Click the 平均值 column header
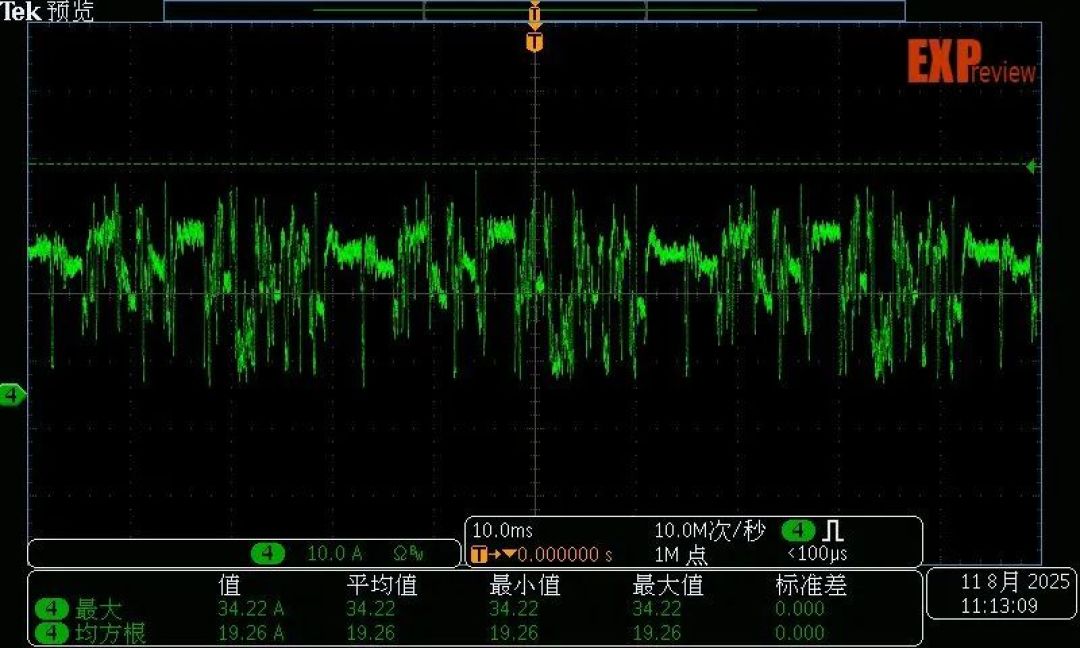Viewport: 1080px width, 648px height. 382,585
